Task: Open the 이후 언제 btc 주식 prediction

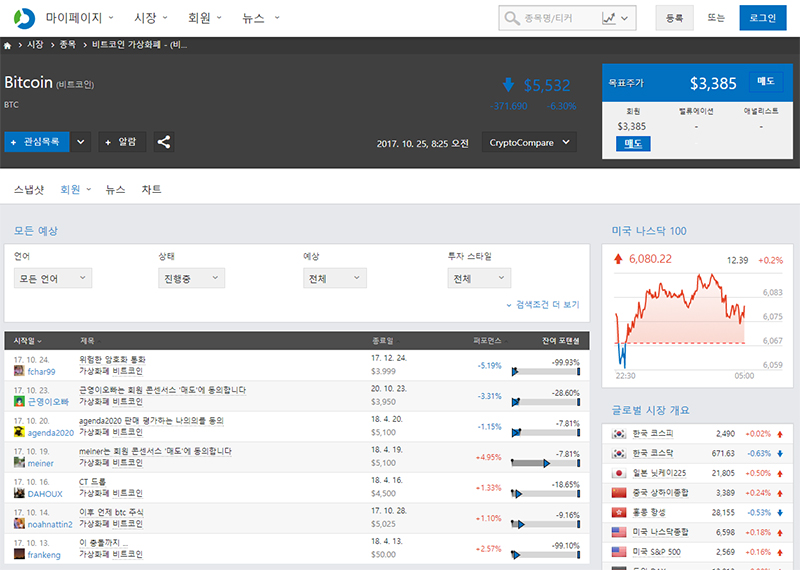Action: point(111,512)
